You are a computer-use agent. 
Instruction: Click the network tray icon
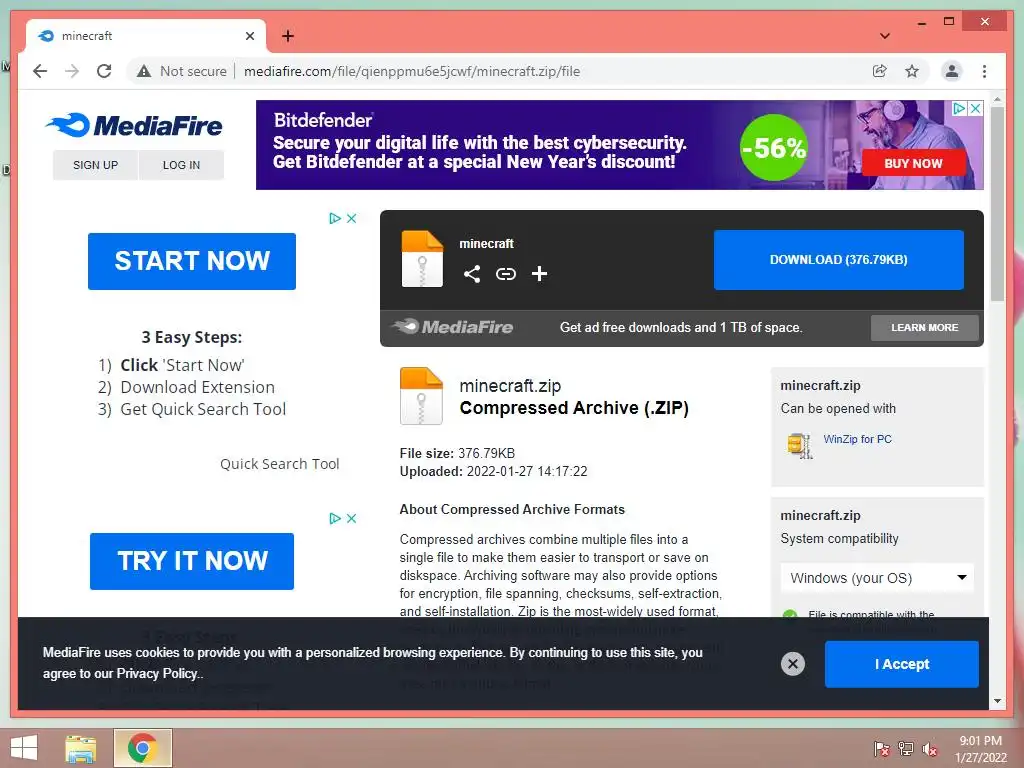[x=906, y=749]
